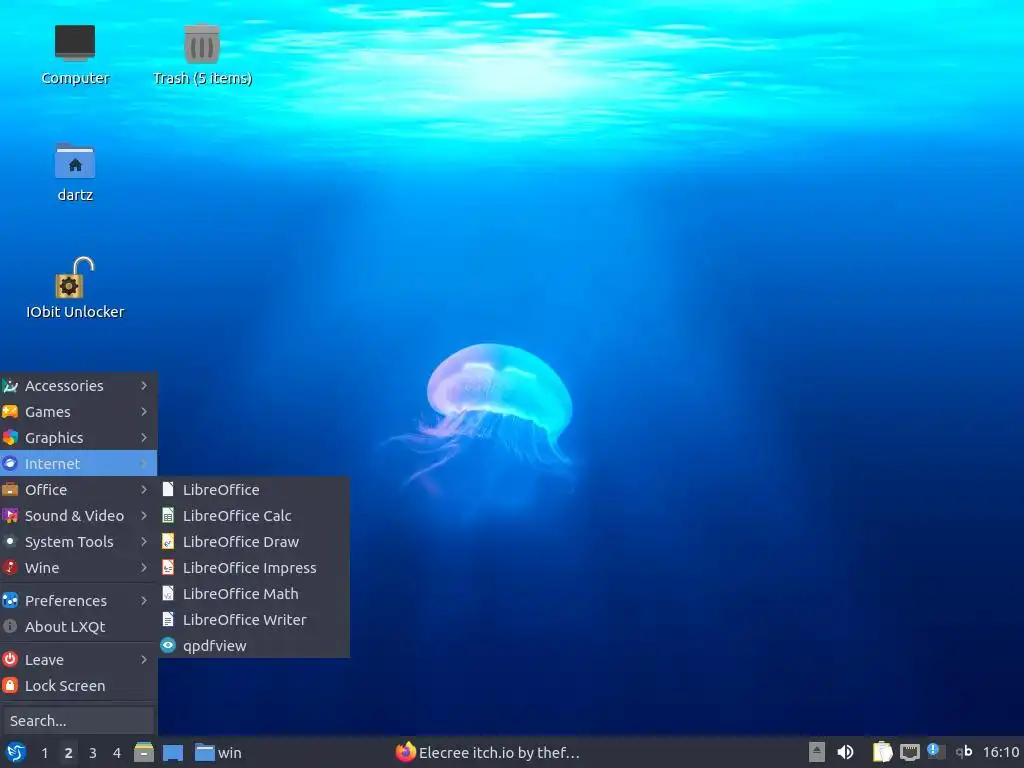
Task: Expand the Wine chevron arrow
Action: (144, 568)
